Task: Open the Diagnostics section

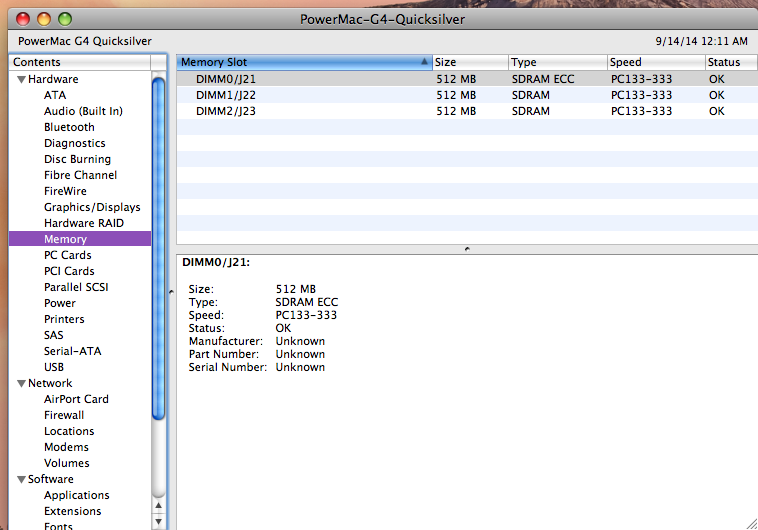Action: [x=74, y=143]
